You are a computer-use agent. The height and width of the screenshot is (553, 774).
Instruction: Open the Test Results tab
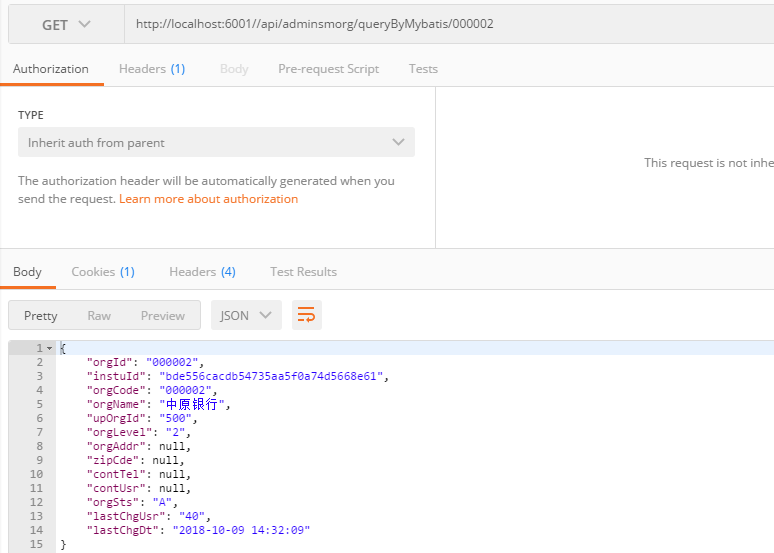coord(303,272)
